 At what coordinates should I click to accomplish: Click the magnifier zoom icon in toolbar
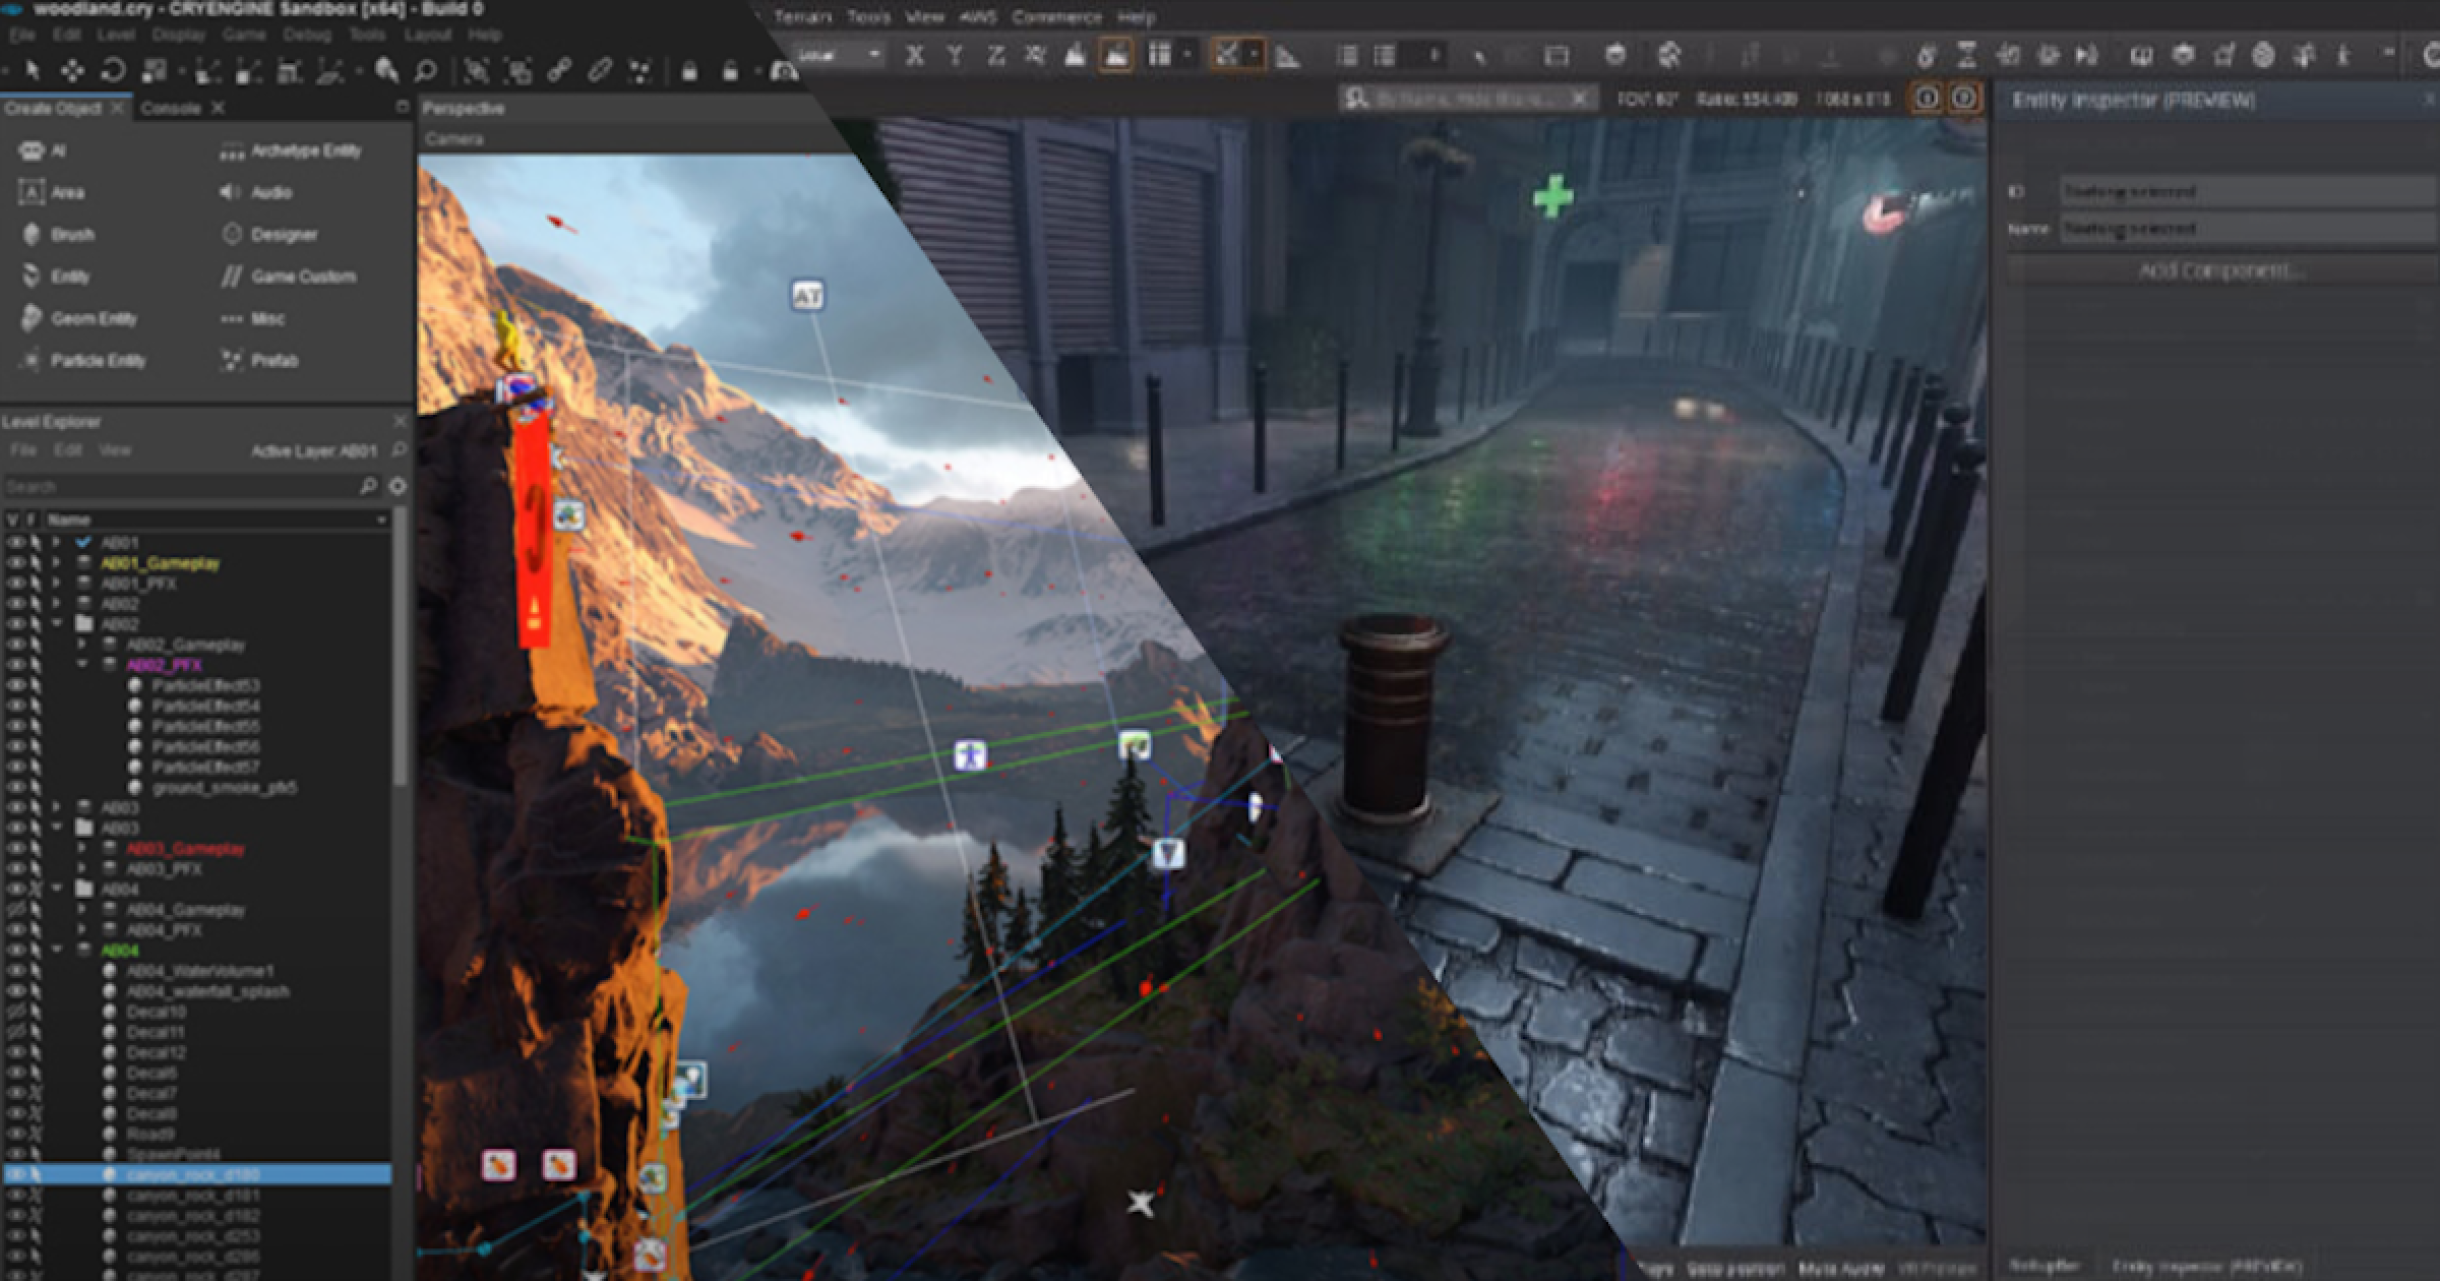426,70
